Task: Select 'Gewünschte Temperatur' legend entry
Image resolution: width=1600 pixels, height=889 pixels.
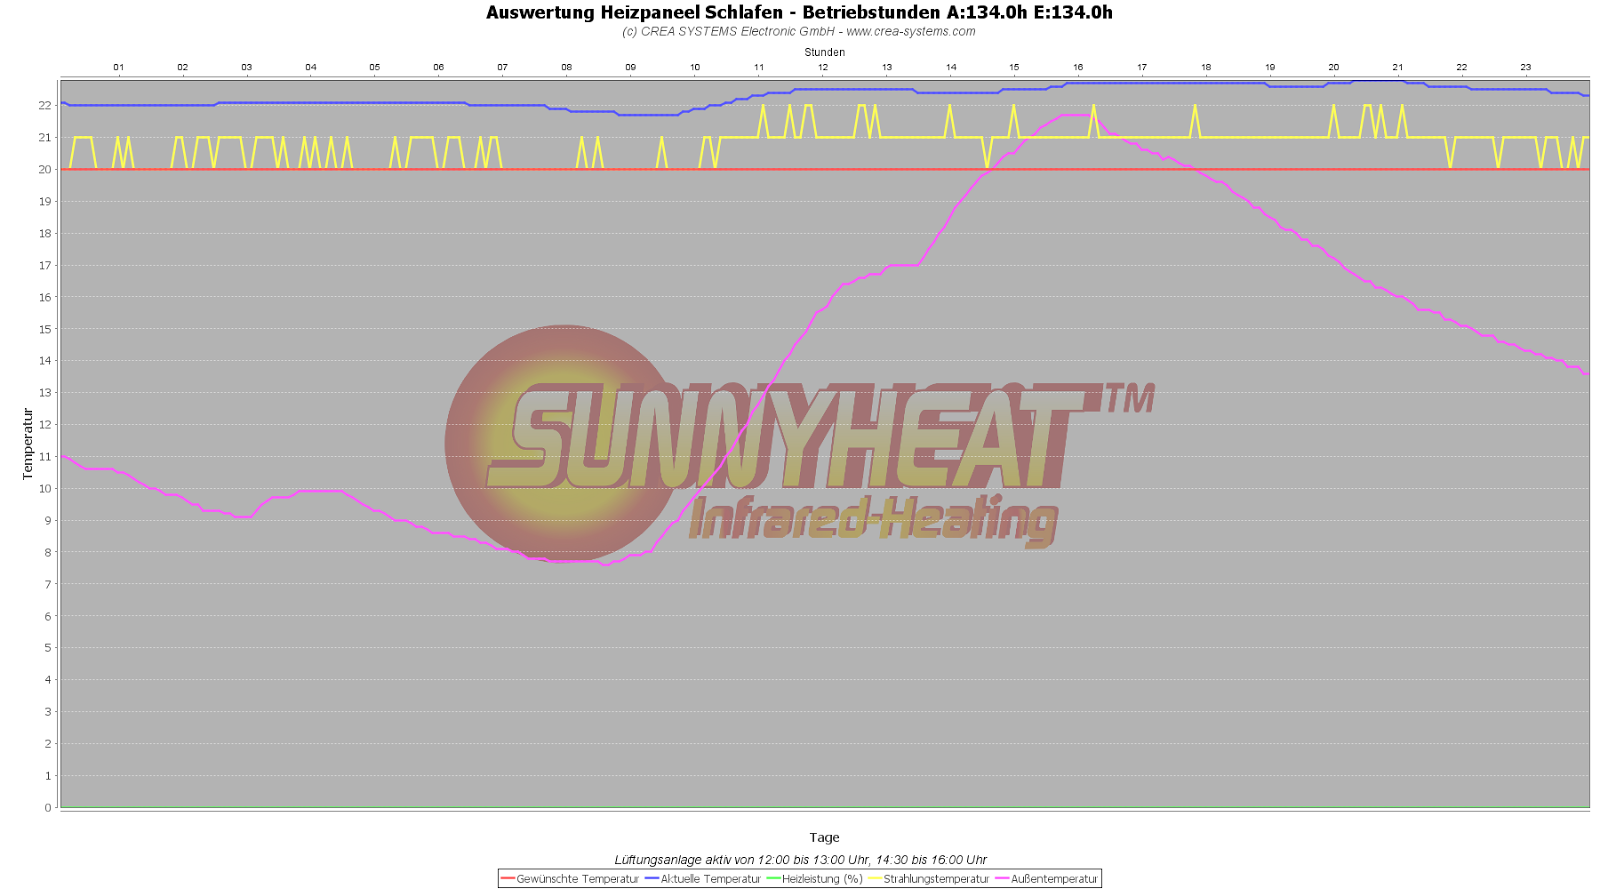Action: 577,879
